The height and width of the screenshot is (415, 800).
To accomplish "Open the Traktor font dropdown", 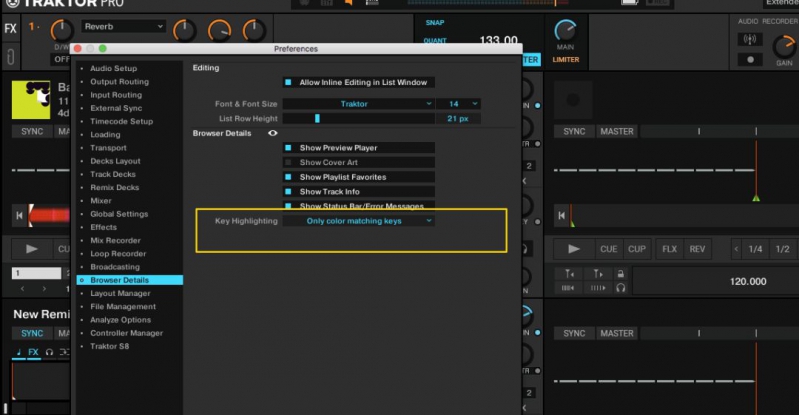I will [359, 104].
